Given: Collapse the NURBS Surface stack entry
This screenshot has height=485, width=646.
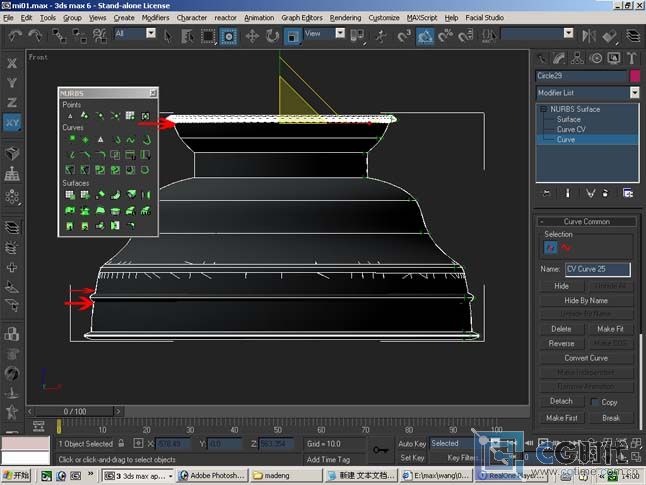Looking at the screenshot, I should pyautogui.click(x=543, y=109).
